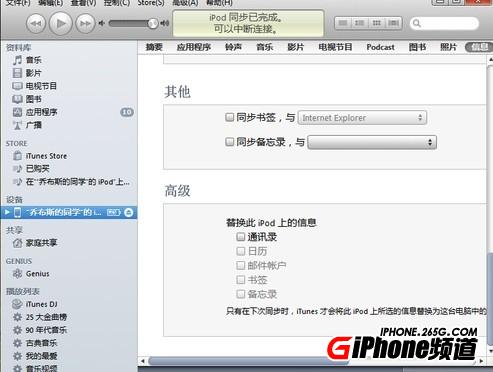Screen dimensions: 493x372
Task: Switch to the 照片 tab
Action: [448, 47]
